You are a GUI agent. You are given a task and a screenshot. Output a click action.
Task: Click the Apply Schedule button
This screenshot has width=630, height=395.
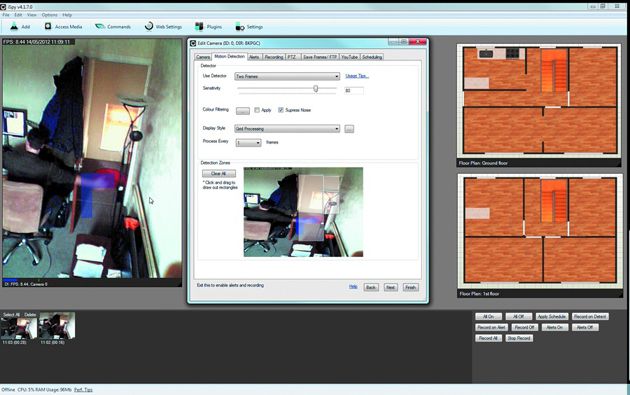coord(552,317)
